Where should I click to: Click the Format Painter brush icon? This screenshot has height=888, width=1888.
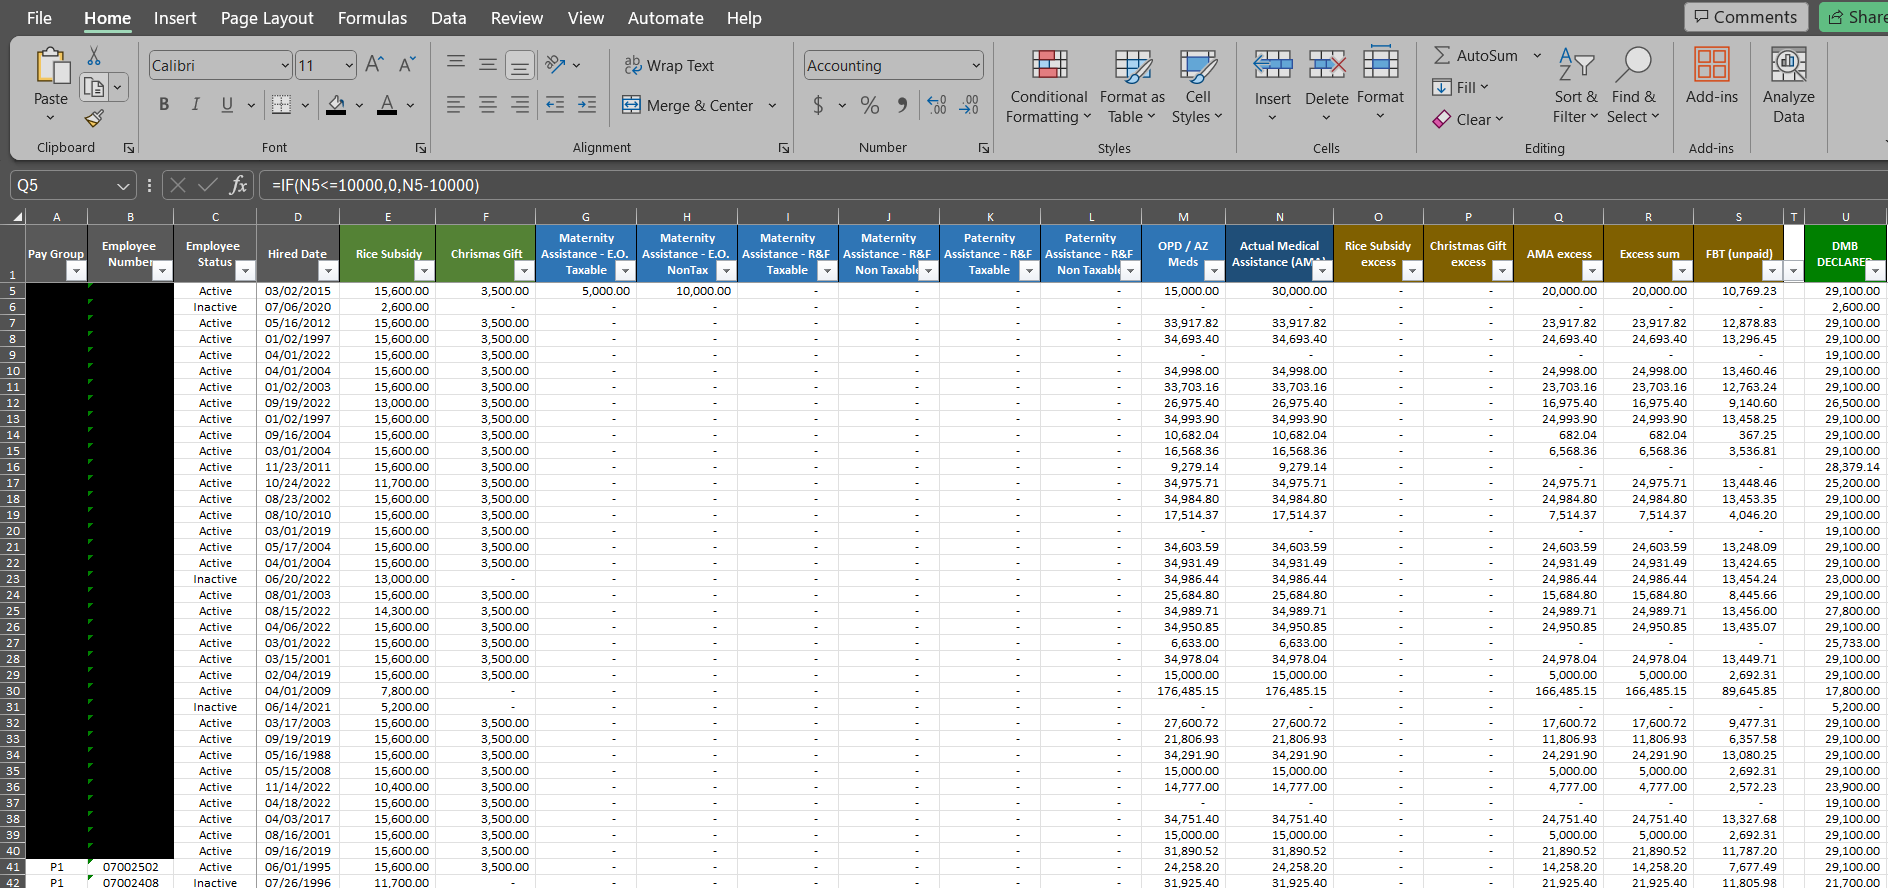click(x=94, y=119)
